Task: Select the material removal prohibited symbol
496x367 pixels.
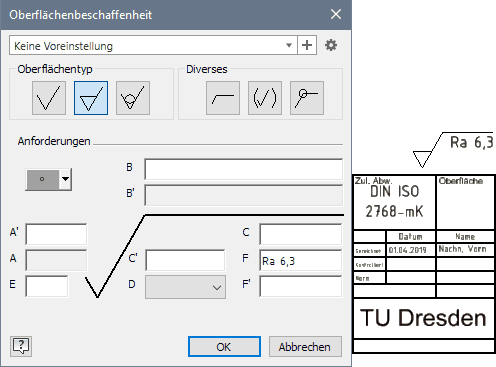Action: click(x=133, y=98)
